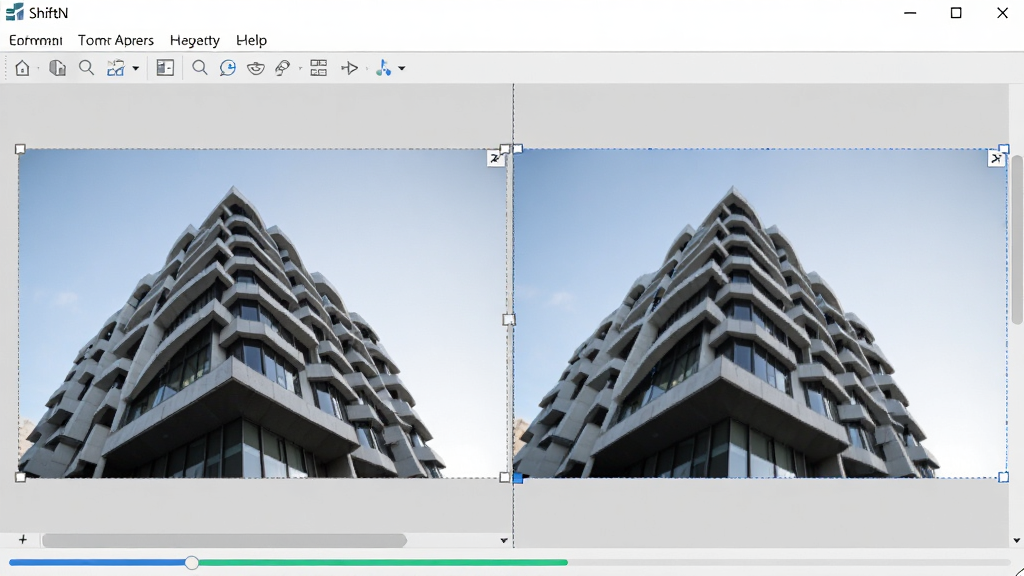Screen dimensions: 1024x576
Task: Click the magnifier icon right of the separator
Action: [200, 68]
